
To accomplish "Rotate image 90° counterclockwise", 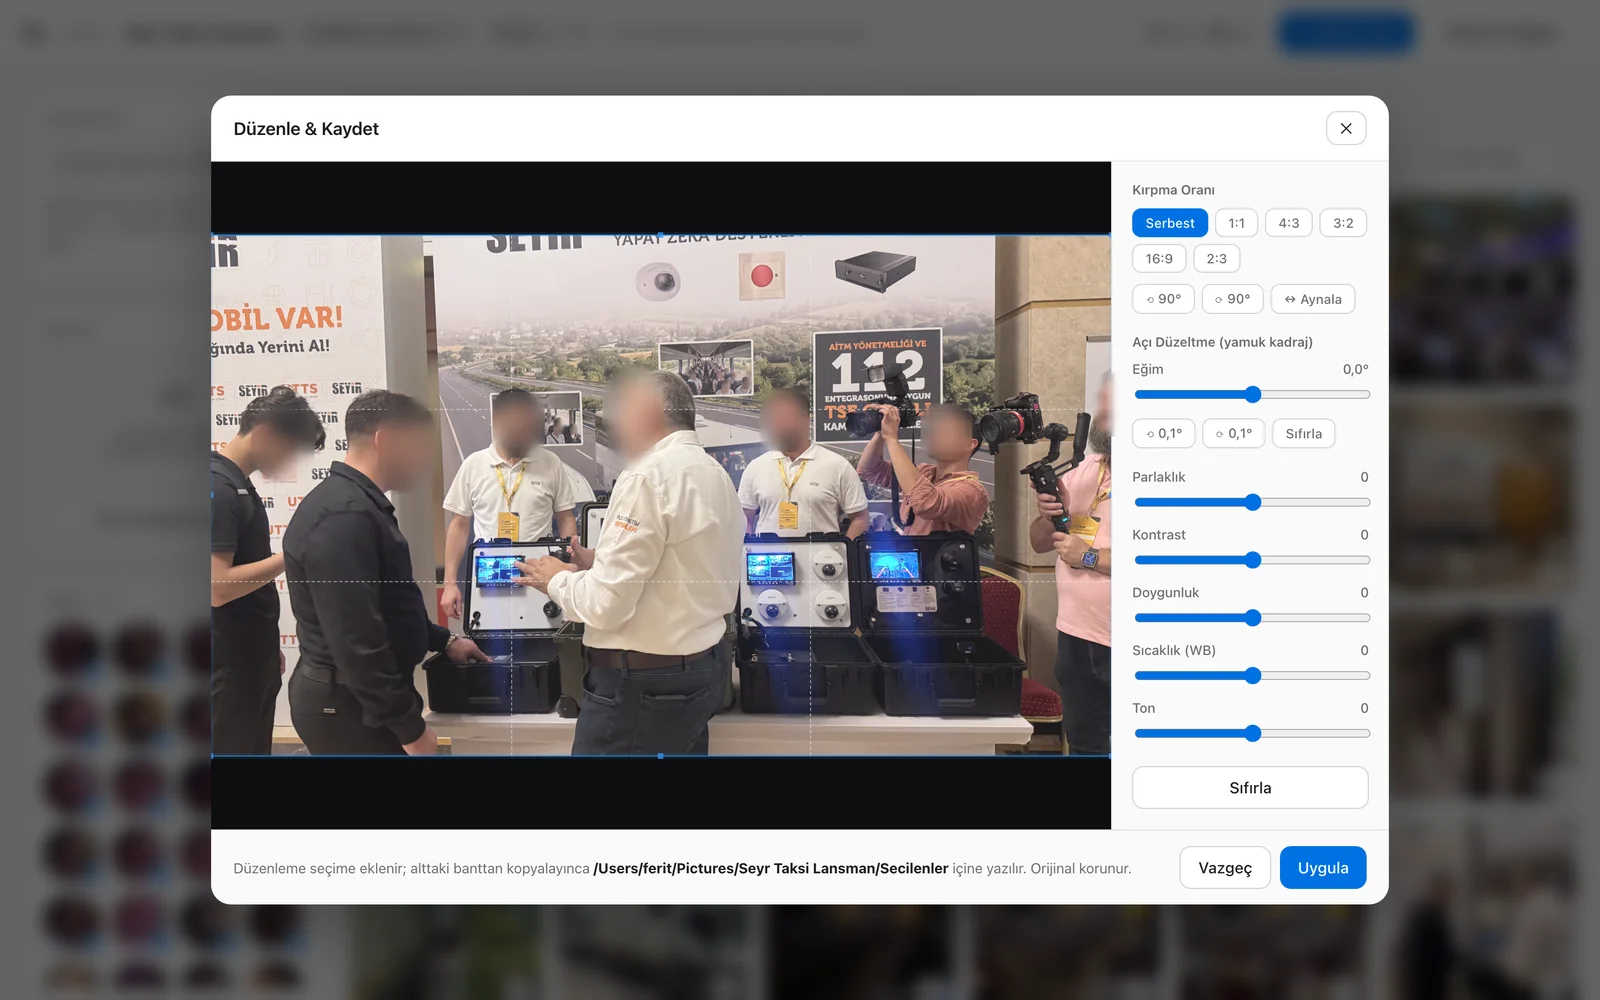I will click(1163, 299).
